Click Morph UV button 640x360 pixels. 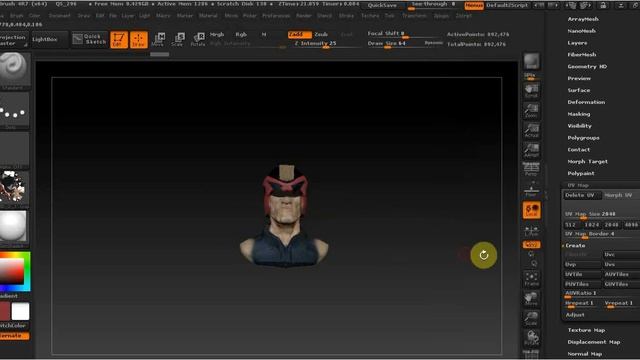point(621,195)
